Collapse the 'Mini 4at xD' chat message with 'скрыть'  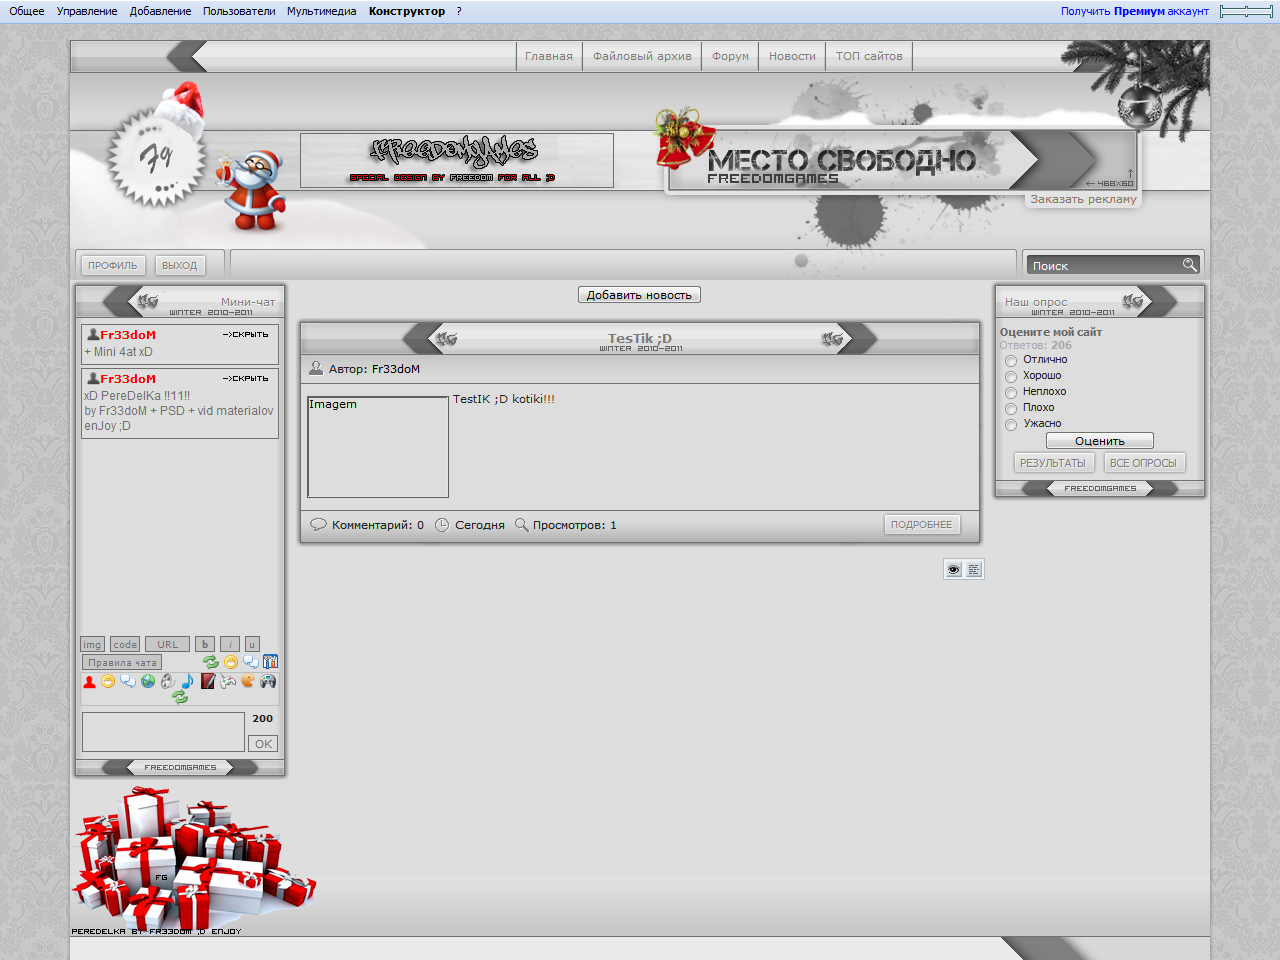click(245, 335)
